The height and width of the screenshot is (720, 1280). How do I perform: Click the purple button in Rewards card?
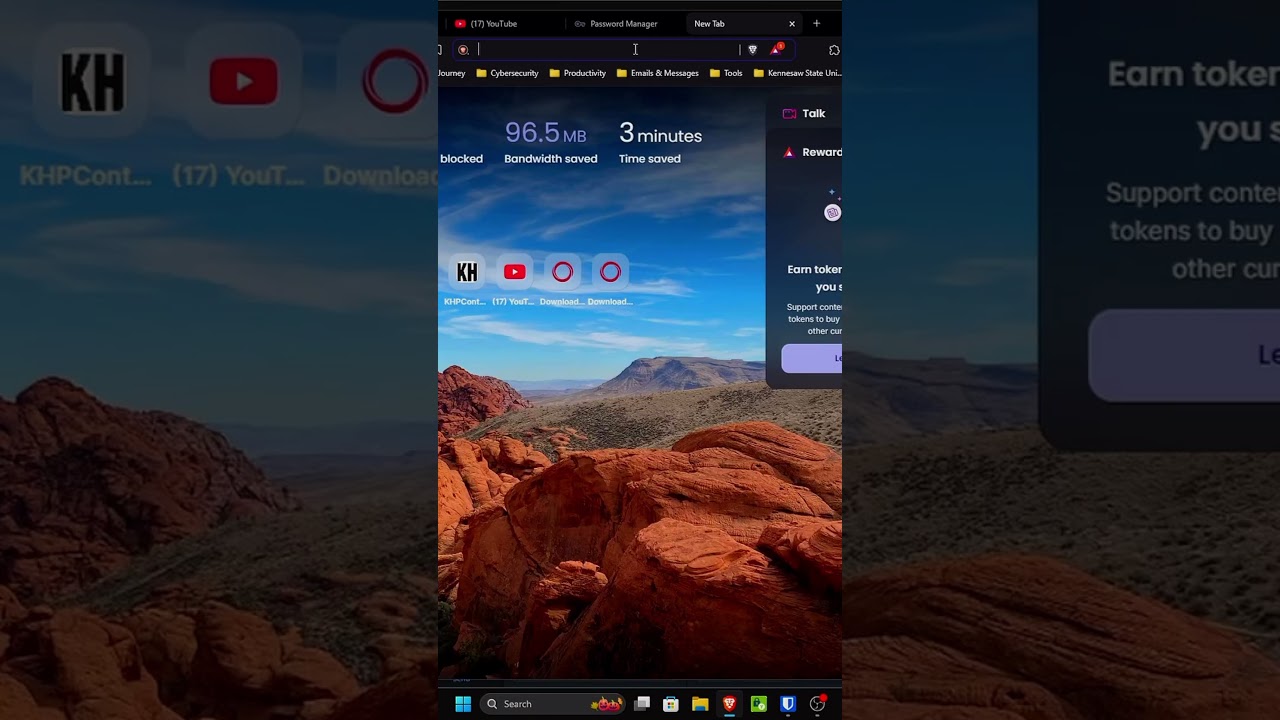coord(812,358)
